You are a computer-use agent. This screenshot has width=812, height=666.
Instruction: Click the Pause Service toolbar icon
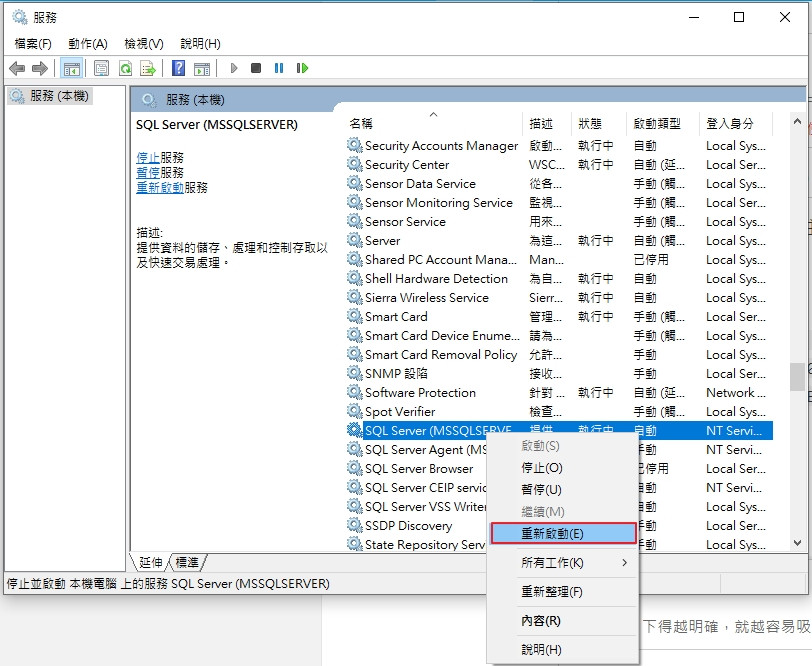[279, 68]
